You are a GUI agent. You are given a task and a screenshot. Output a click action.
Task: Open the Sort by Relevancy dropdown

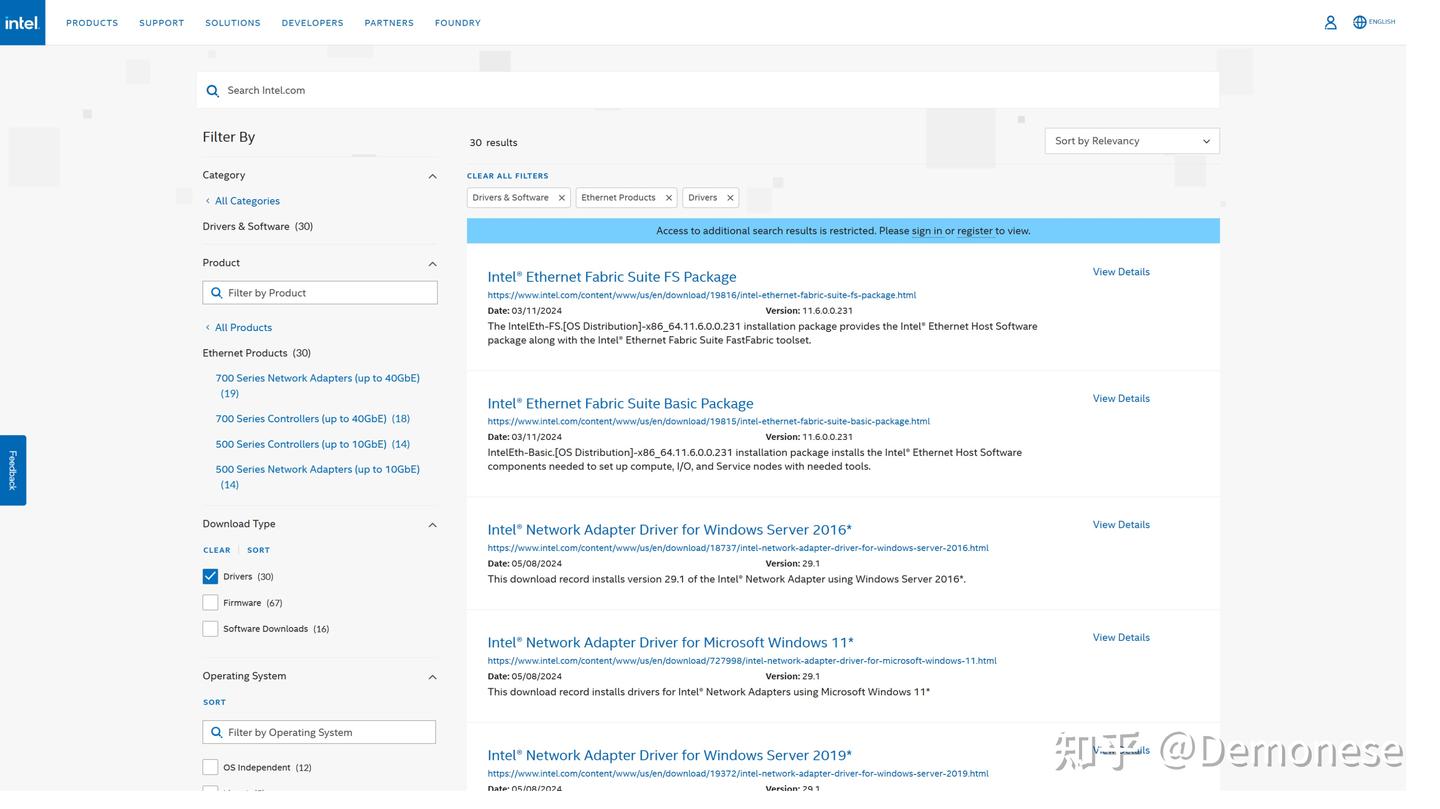[1132, 141]
